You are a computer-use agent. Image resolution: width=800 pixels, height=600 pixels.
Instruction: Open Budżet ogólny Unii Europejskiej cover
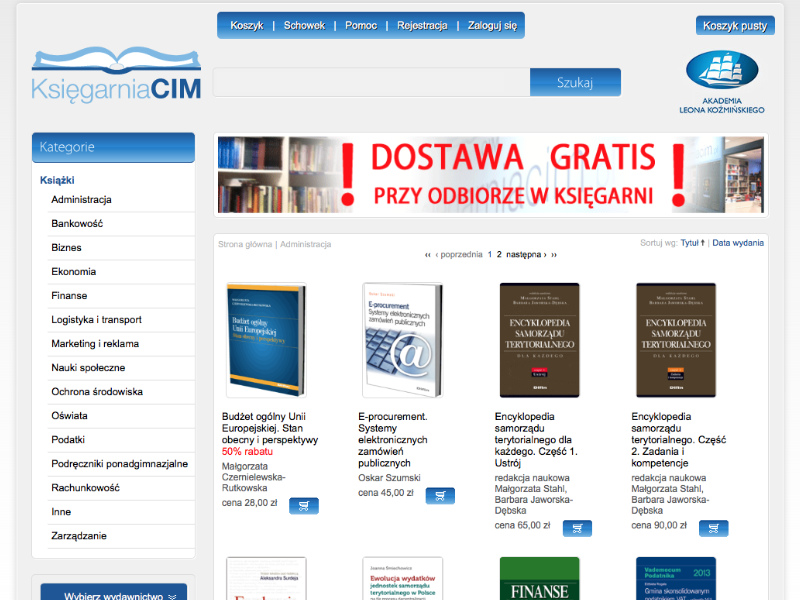(x=266, y=340)
